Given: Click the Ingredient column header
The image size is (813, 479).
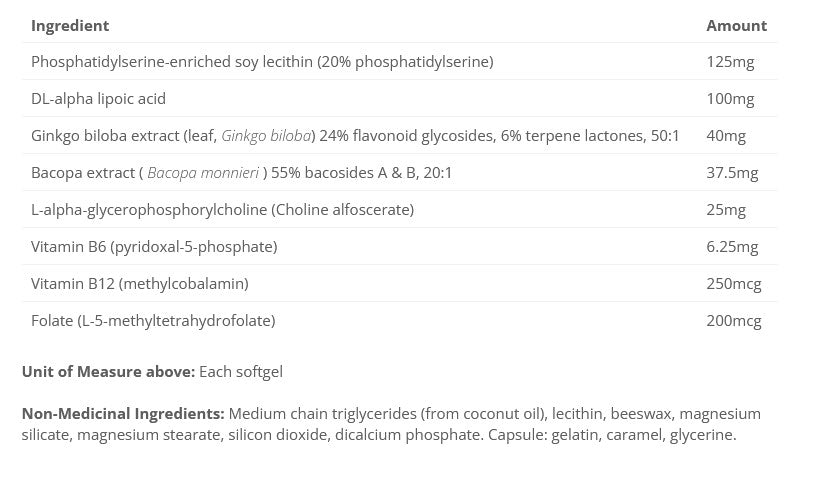Looking at the screenshot, I should click(70, 25).
